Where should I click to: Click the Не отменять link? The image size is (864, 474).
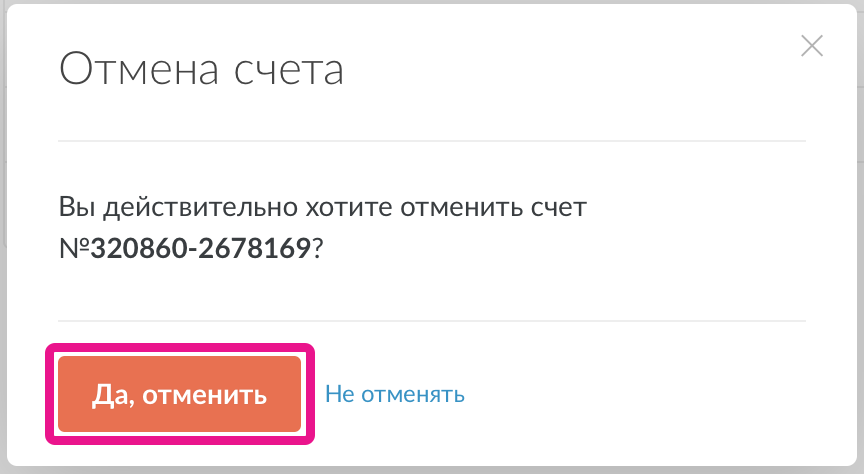[x=395, y=394]
